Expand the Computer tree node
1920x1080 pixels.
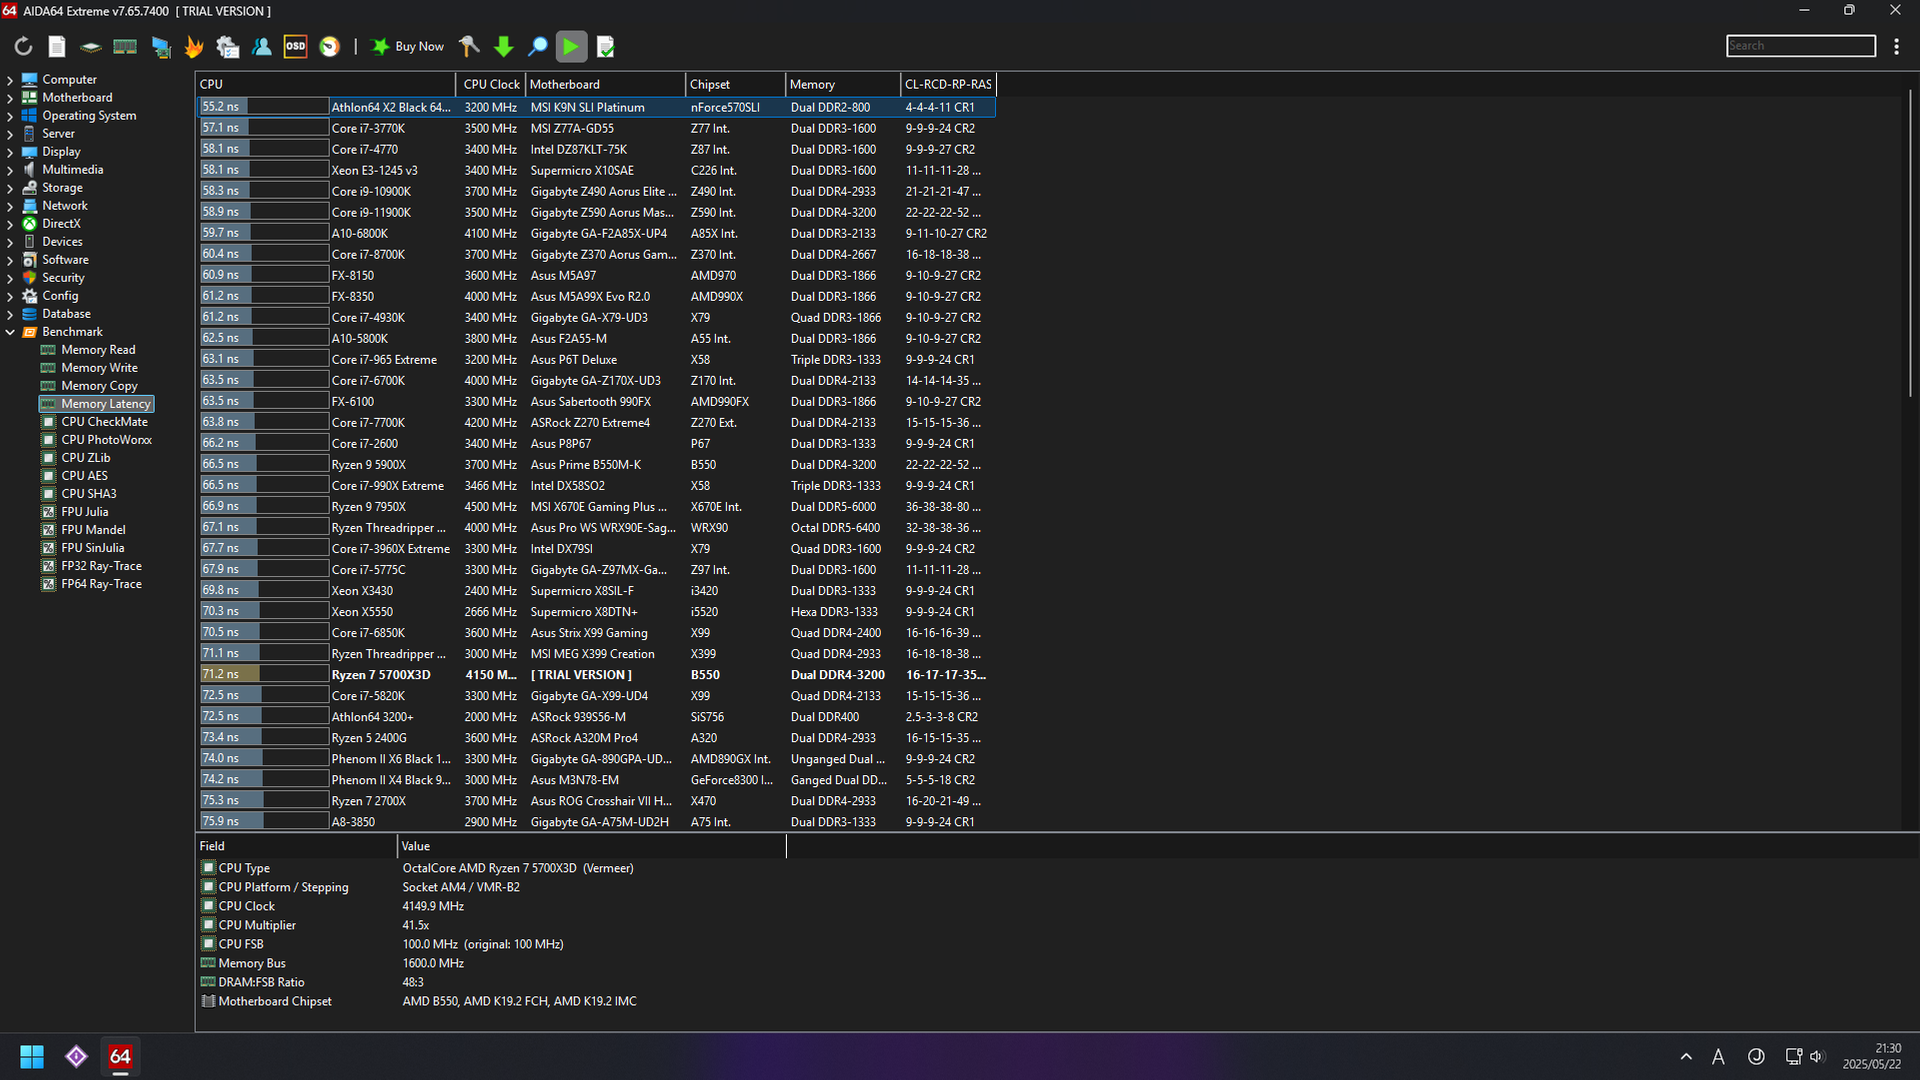(x=10, y=80)
